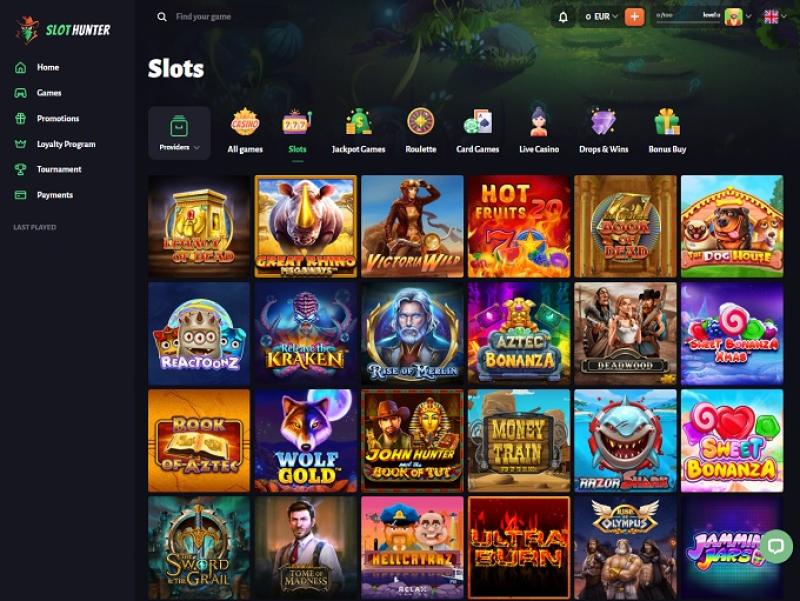The height and width of the screenshot is (601, 800).
Task: Open the Jackpot Games money bag icon
Action: point(358,122)
